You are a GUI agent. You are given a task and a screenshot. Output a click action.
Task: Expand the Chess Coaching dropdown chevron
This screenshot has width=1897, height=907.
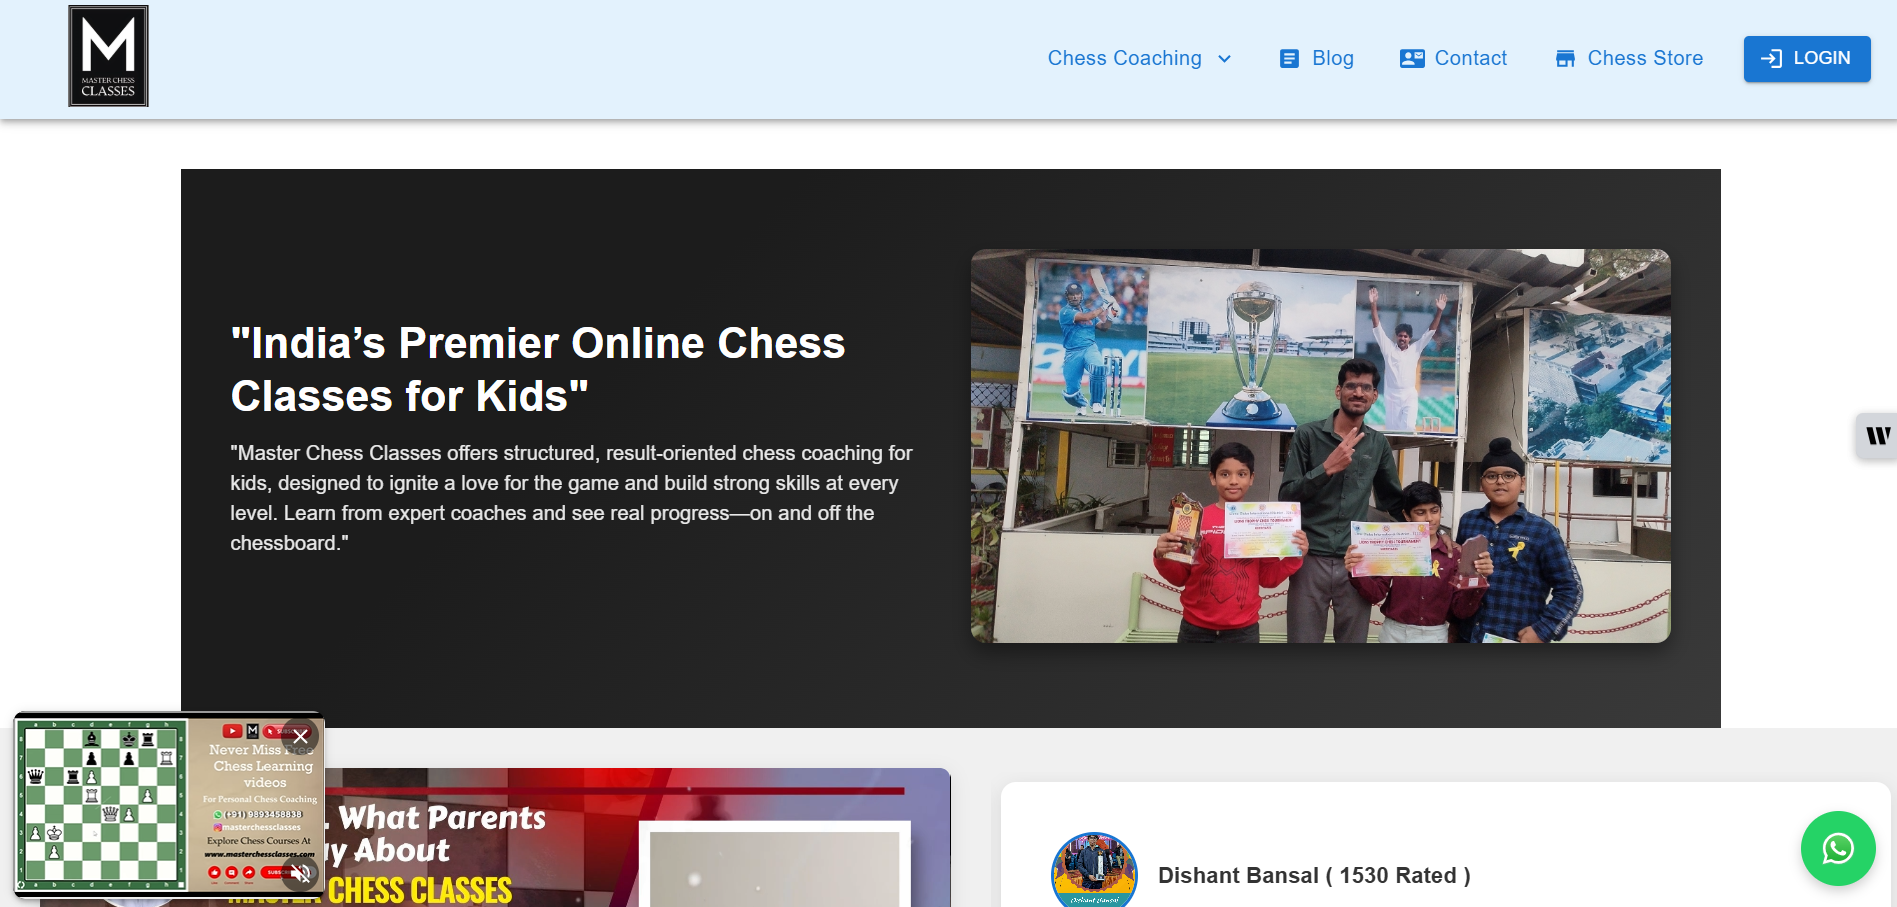1225,59
